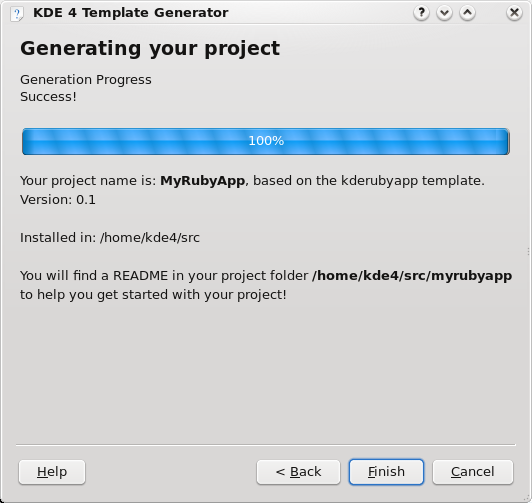The height and width of the screenshot is (503, 532).
Task: Maximize window with the up chevron icon
Action: 468,13
